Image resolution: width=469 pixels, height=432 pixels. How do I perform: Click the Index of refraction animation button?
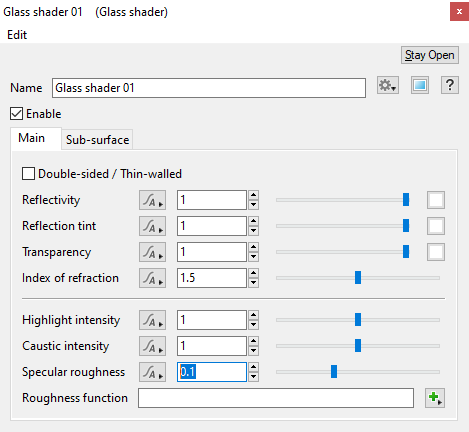click(x=152, y=278)
